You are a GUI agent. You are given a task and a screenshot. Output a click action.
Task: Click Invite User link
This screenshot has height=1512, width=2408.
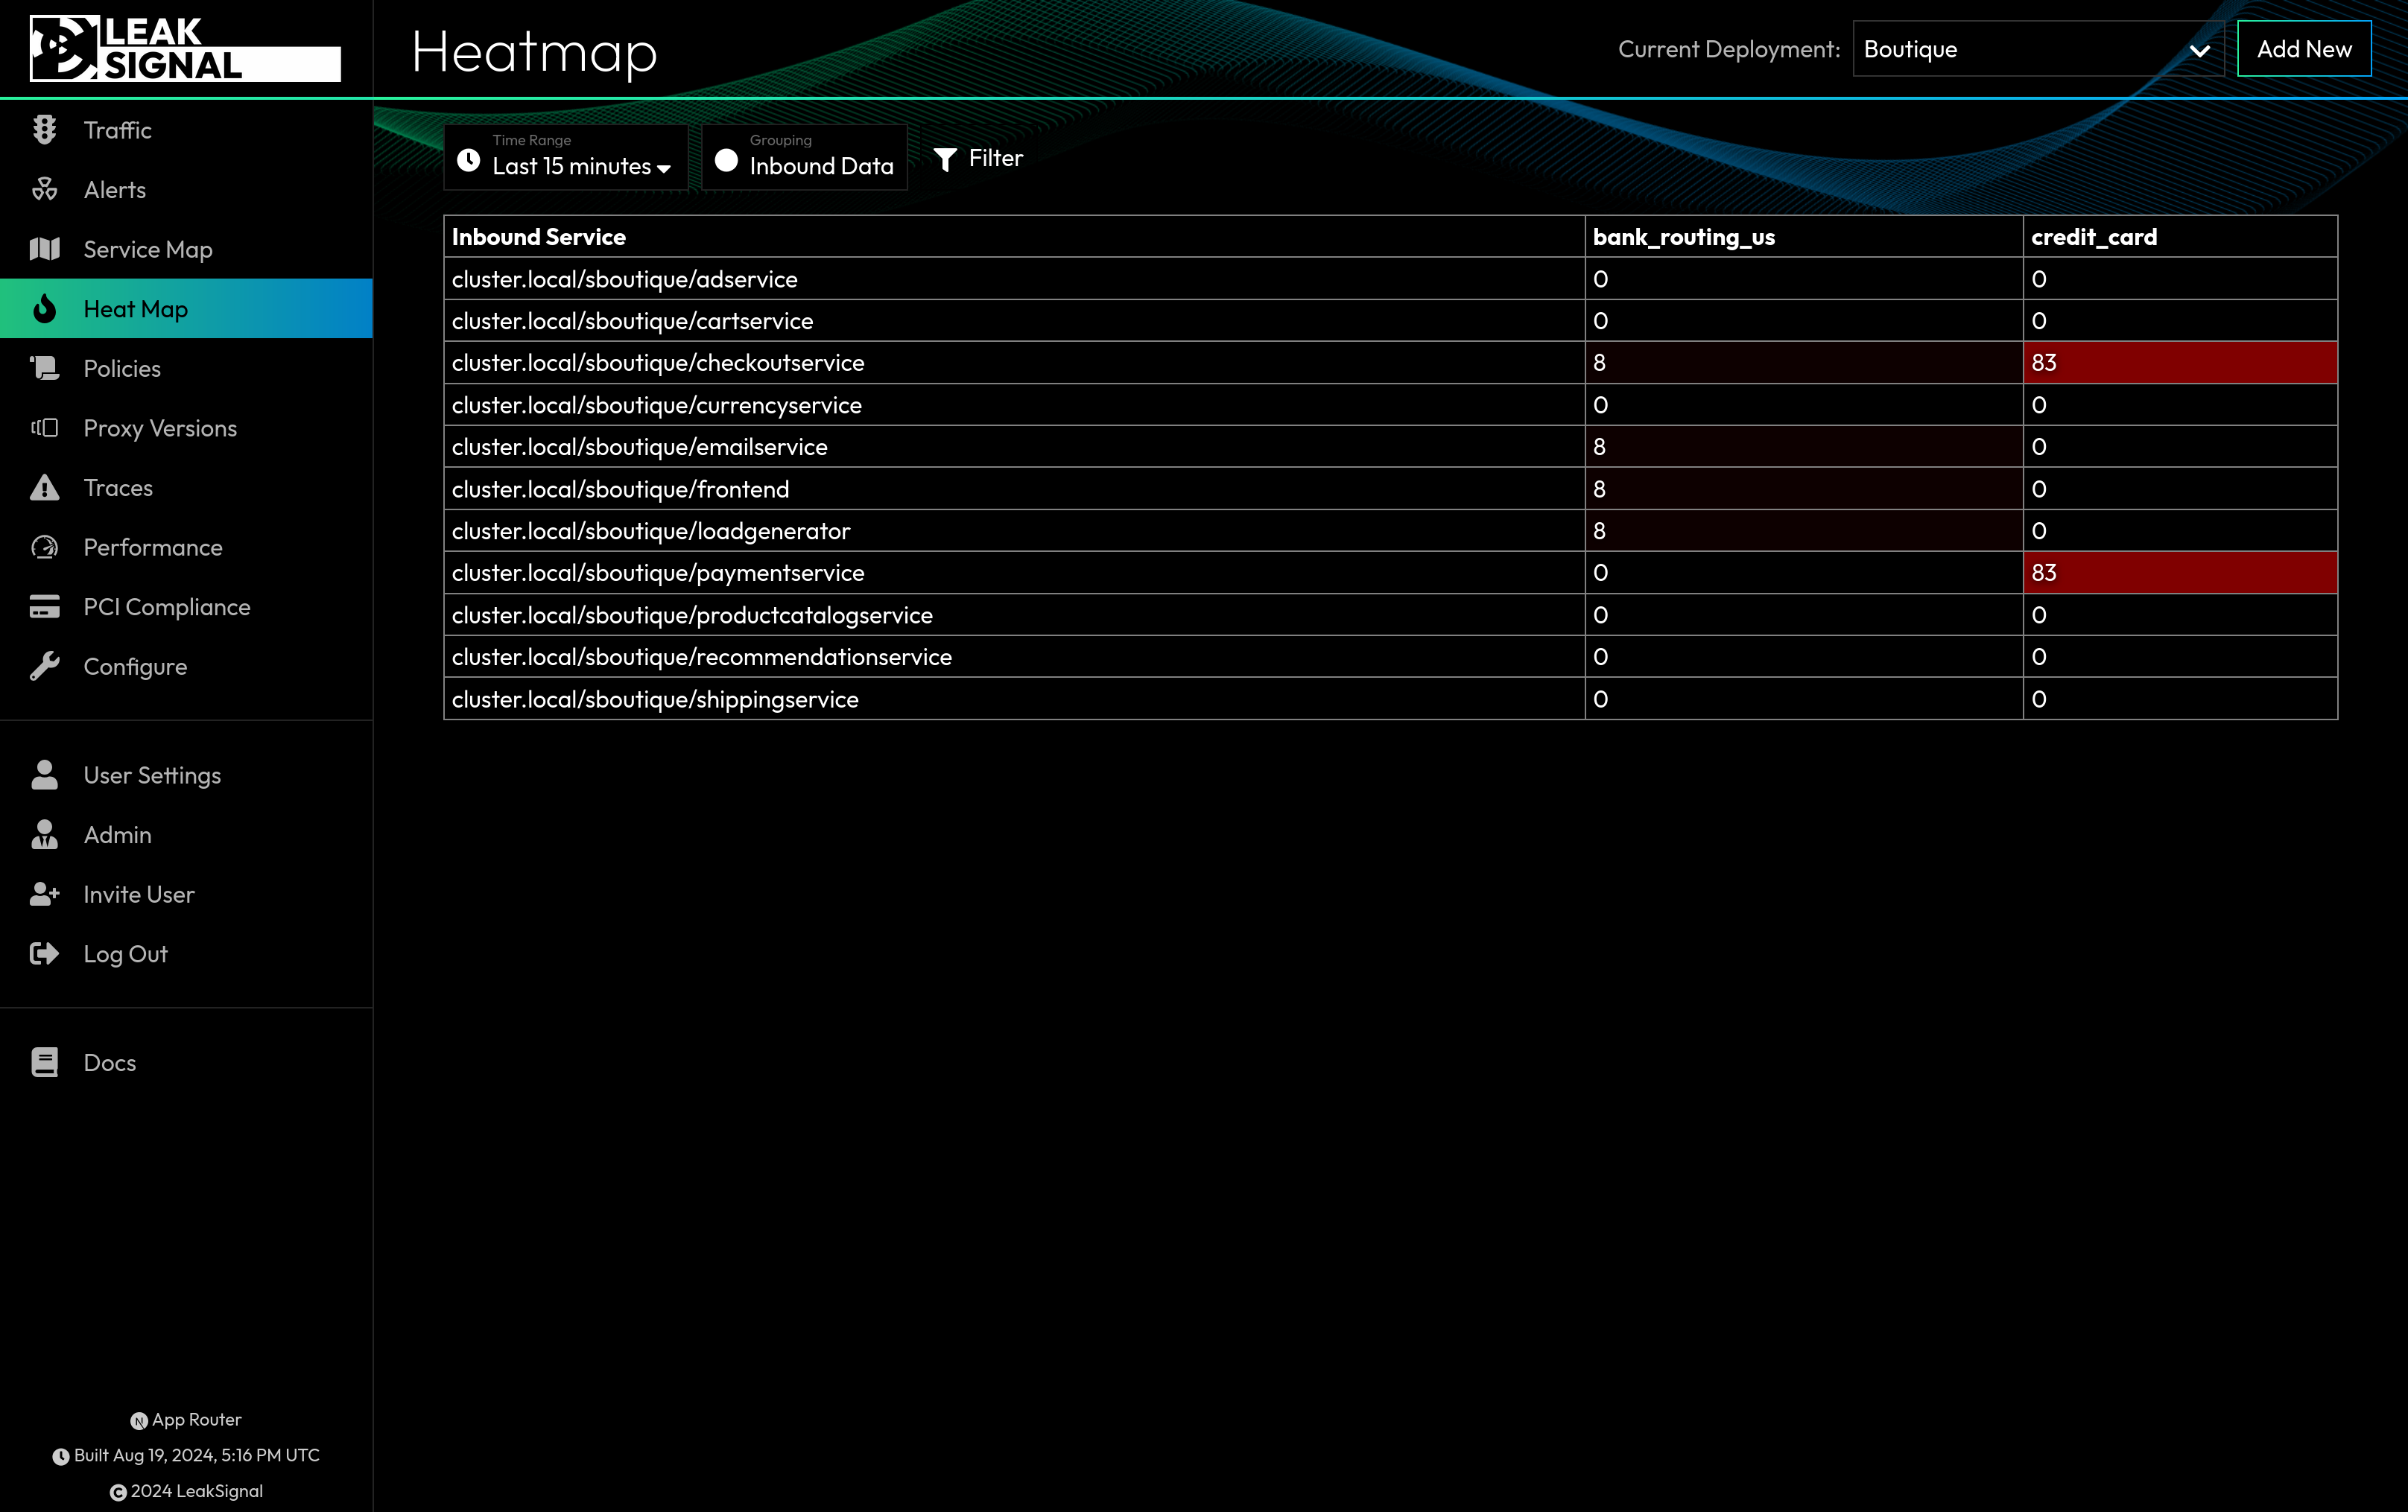point(186,894)
